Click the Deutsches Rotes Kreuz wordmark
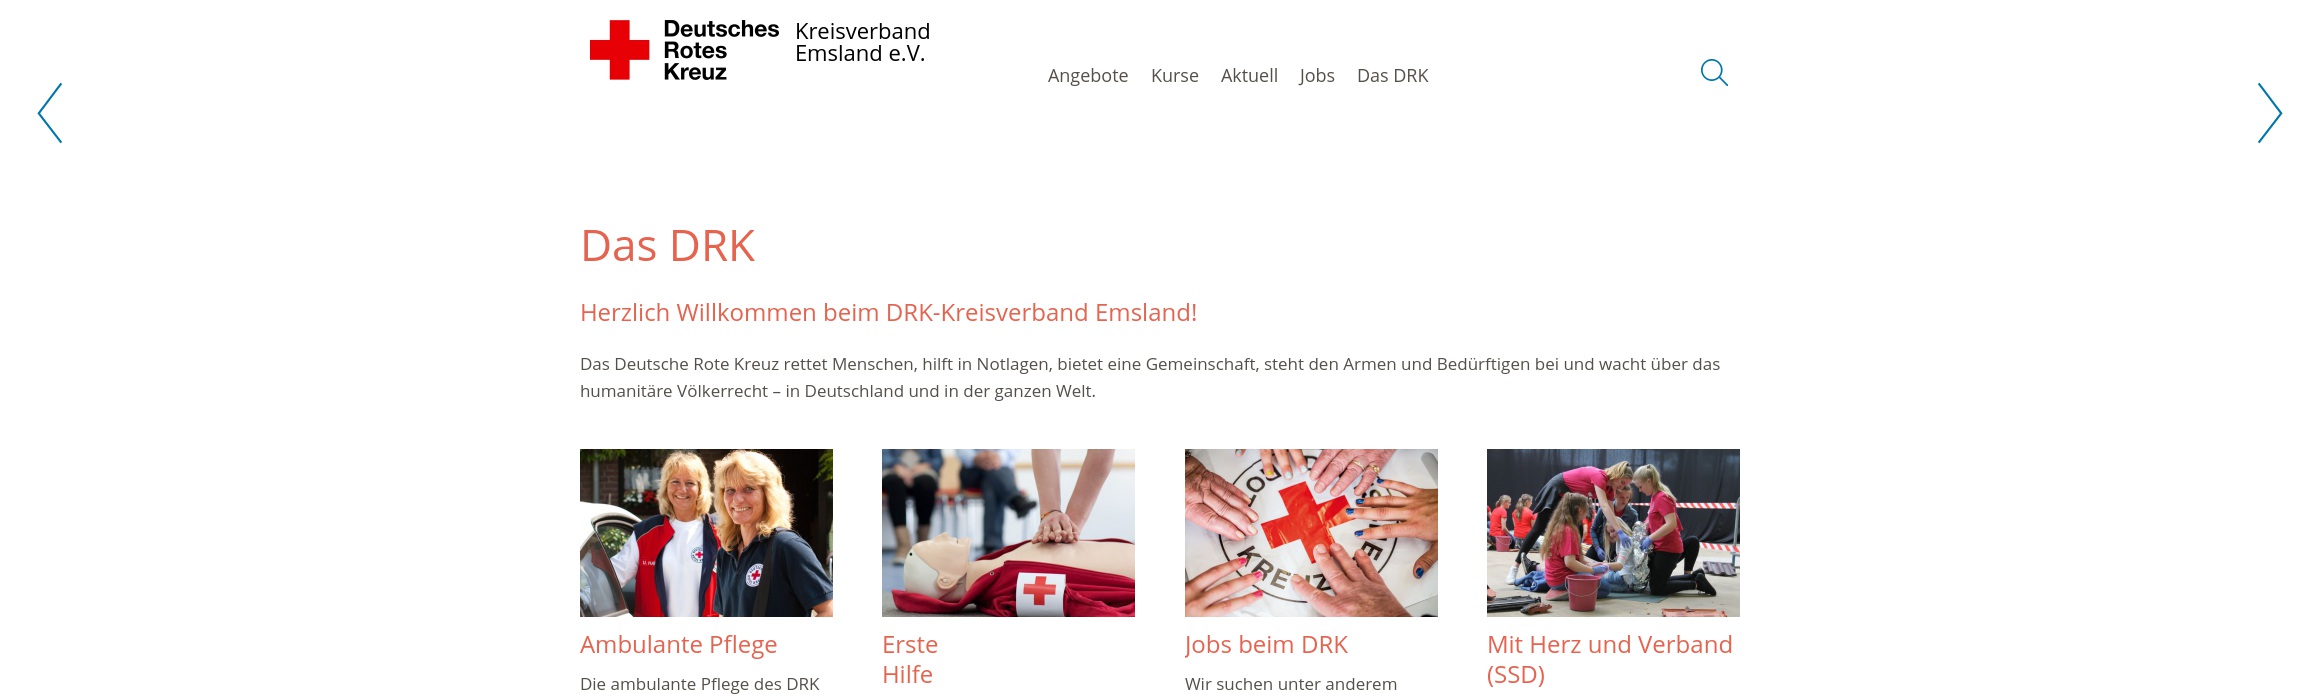The width and height of the screenshot is (2320, 700). point(721,50)
